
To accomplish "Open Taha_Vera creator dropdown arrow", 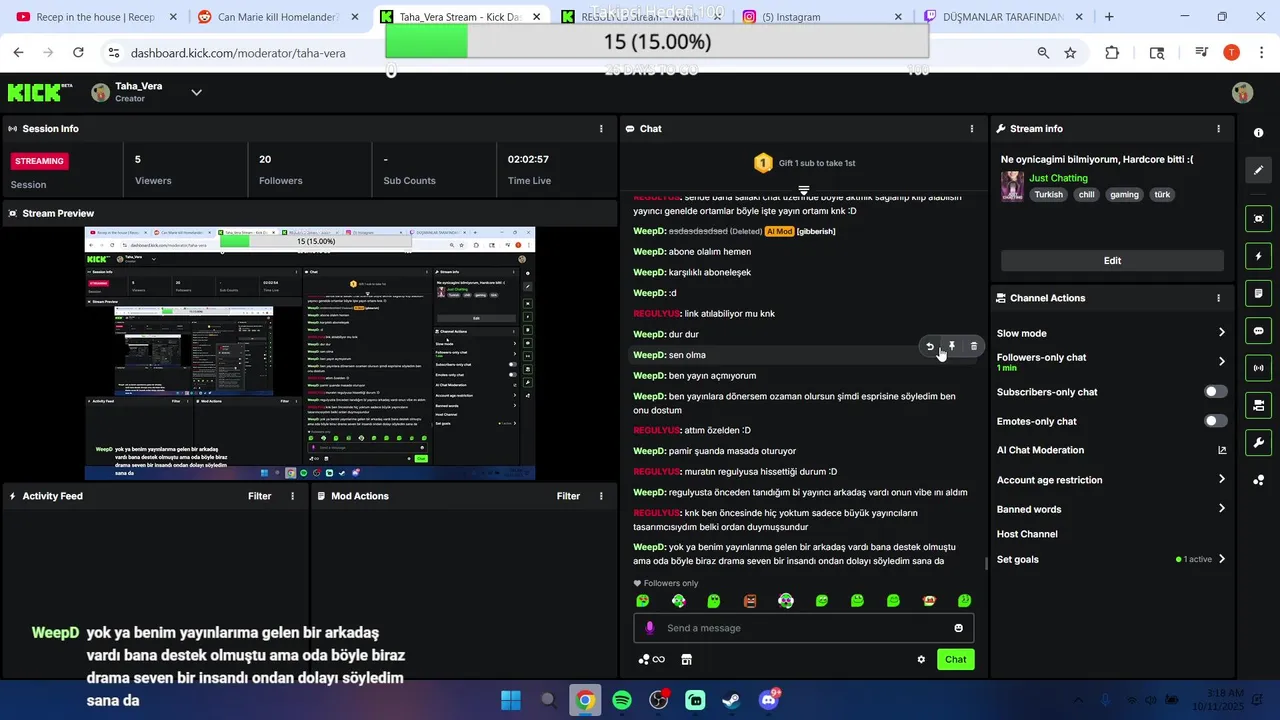I will click(197, 93).
